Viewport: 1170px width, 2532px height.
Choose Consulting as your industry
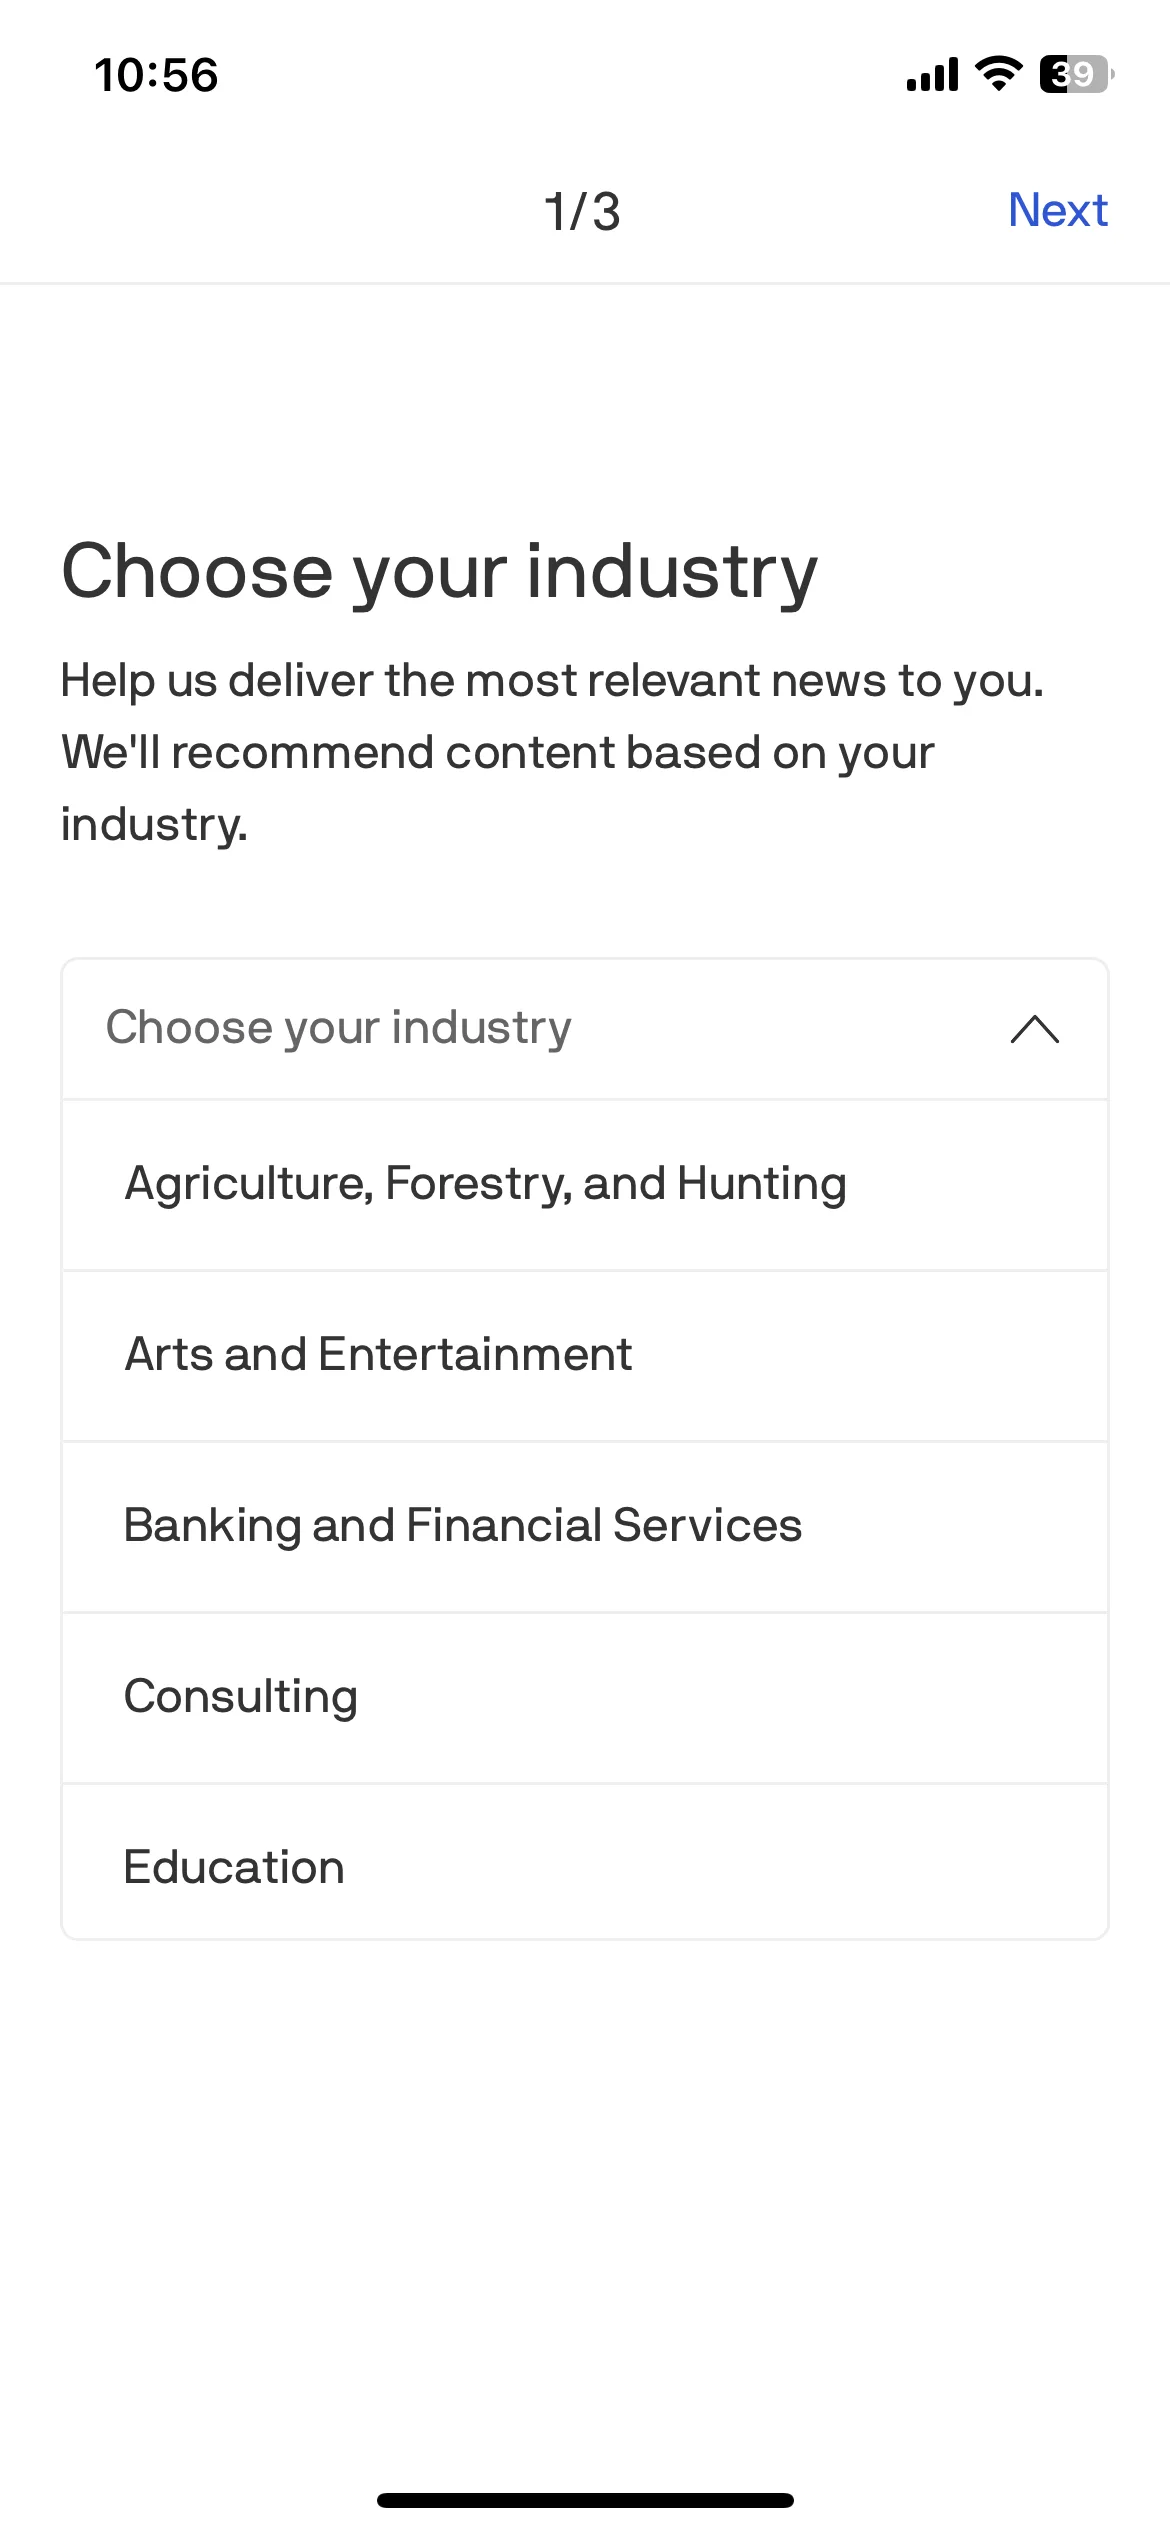click(585, 1698)
